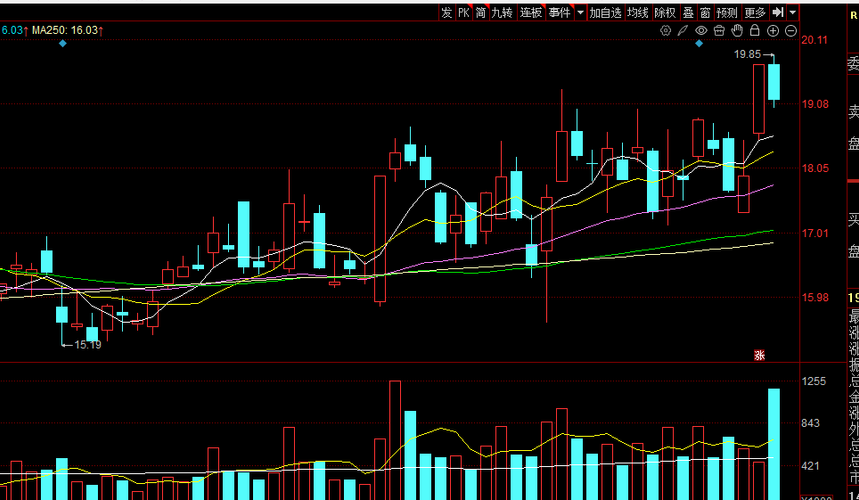The image size is (859, 500).
Task: Click the 1255 volume axis label
Action: (x=814, y=381)
